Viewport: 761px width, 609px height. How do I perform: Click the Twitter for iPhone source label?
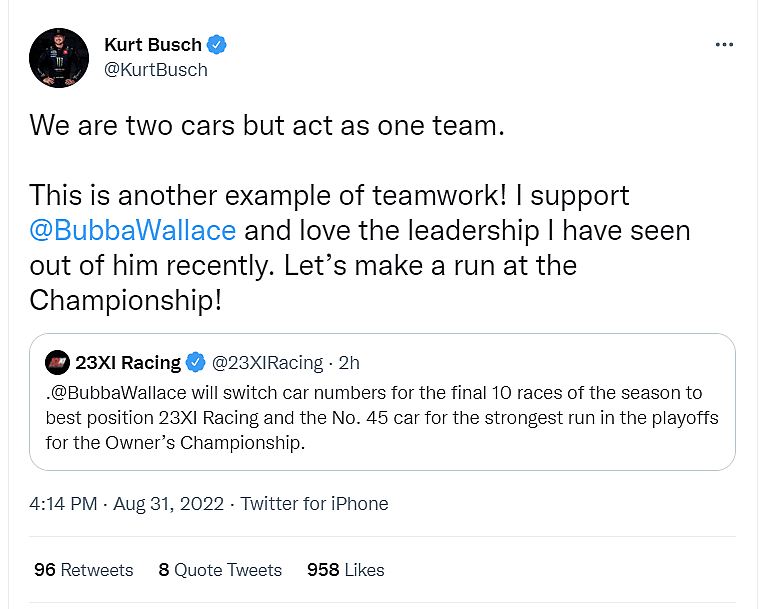click(314, 504)
